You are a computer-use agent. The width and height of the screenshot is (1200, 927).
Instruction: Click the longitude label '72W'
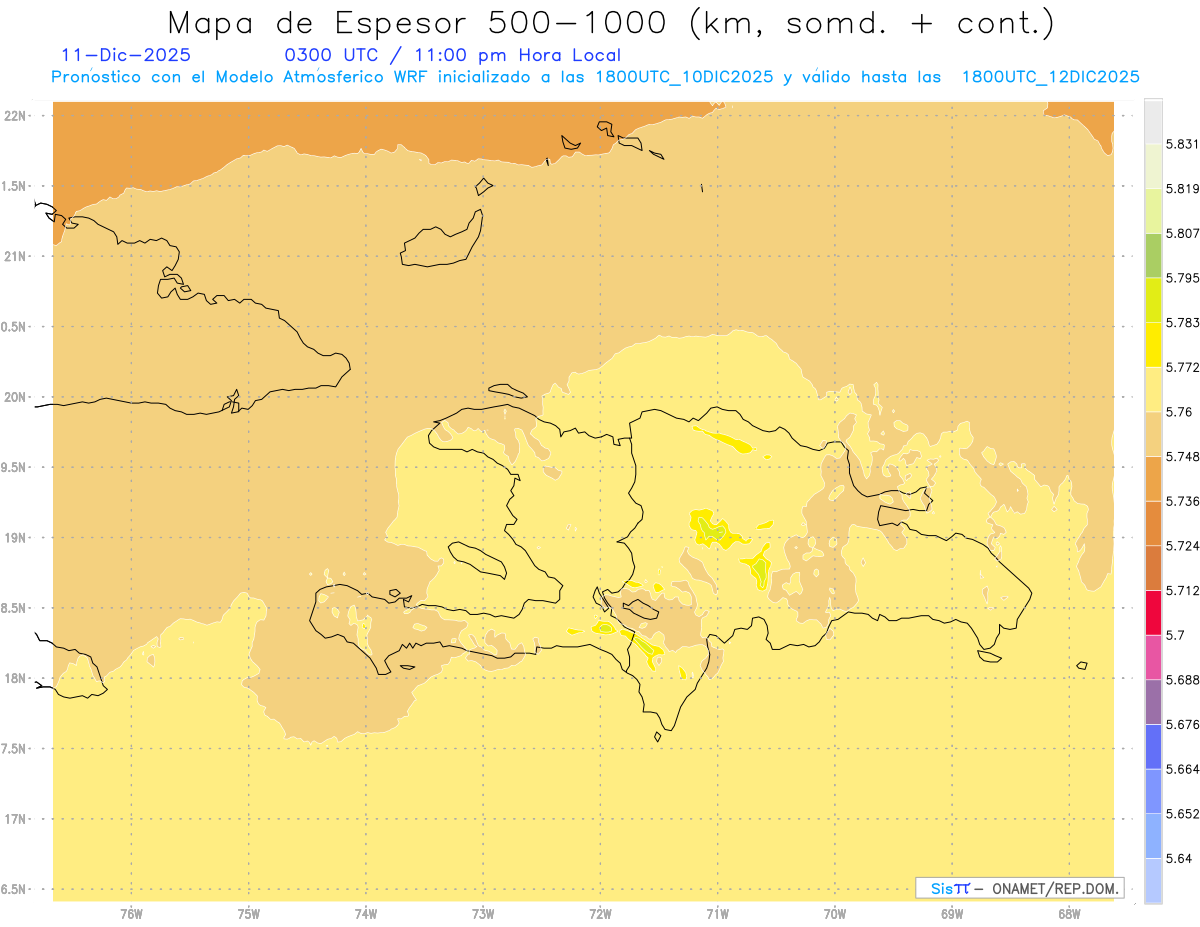click(x=600, y=913)
